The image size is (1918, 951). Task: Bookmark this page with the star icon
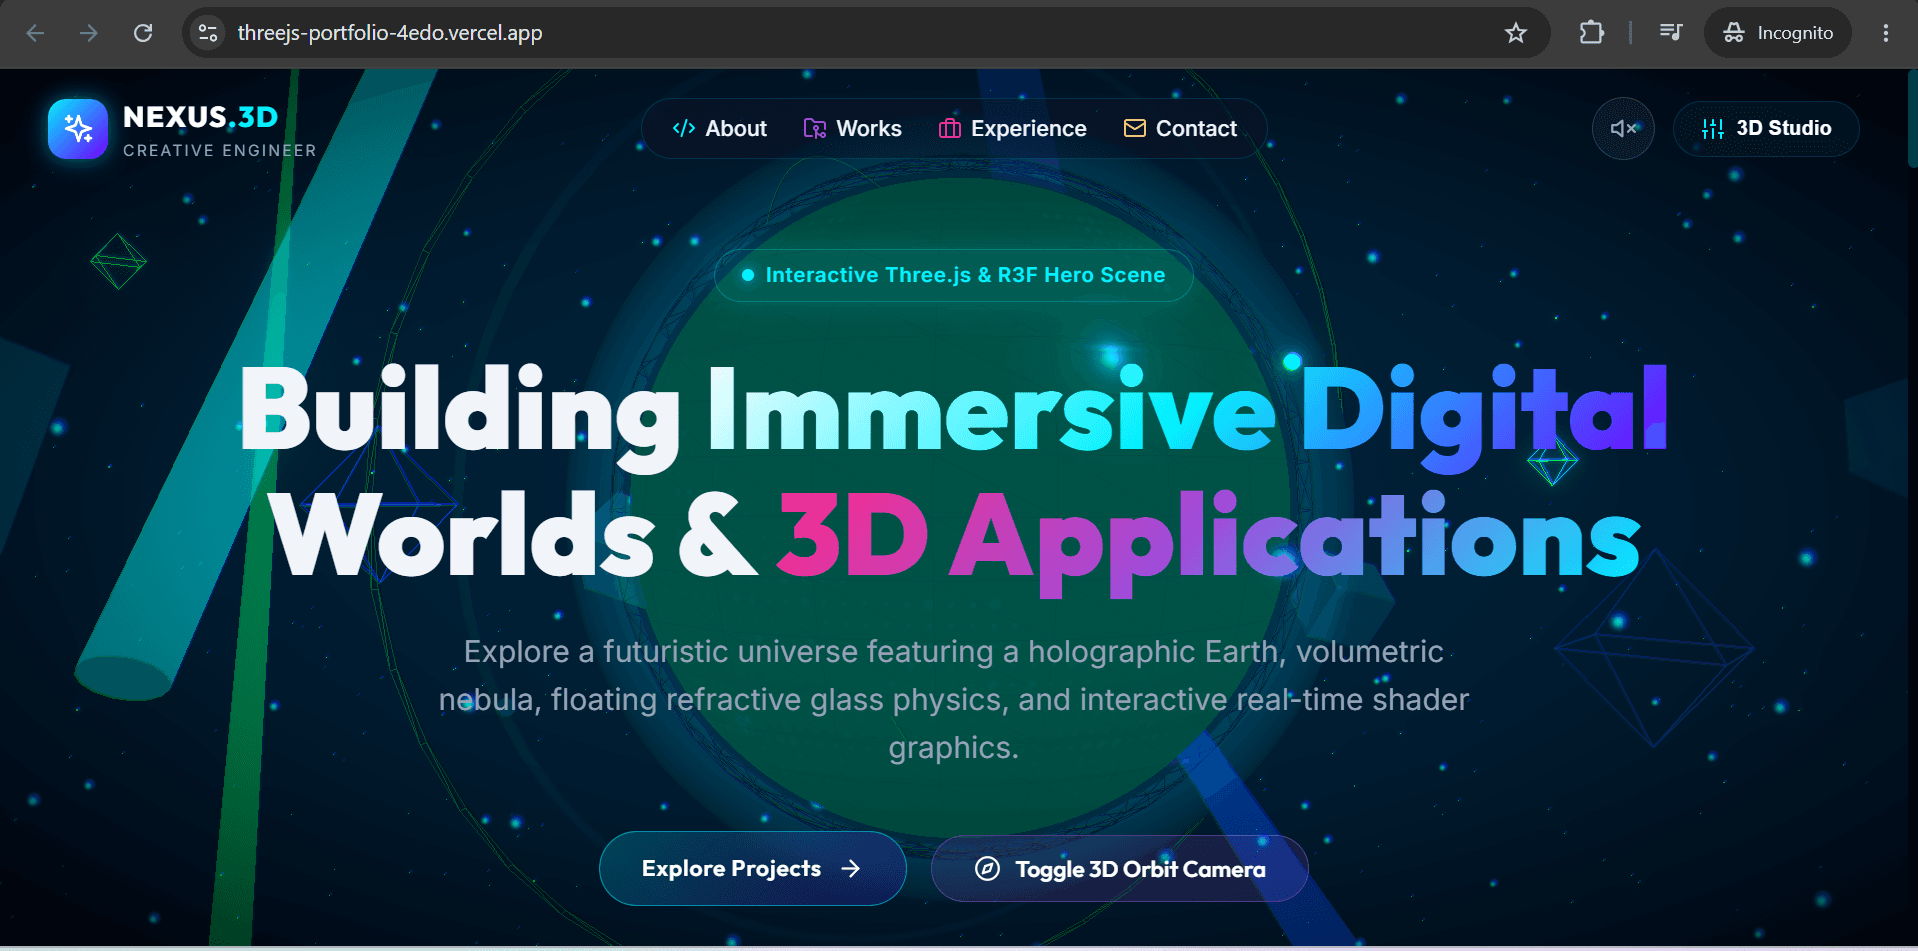click(1516, 33)
